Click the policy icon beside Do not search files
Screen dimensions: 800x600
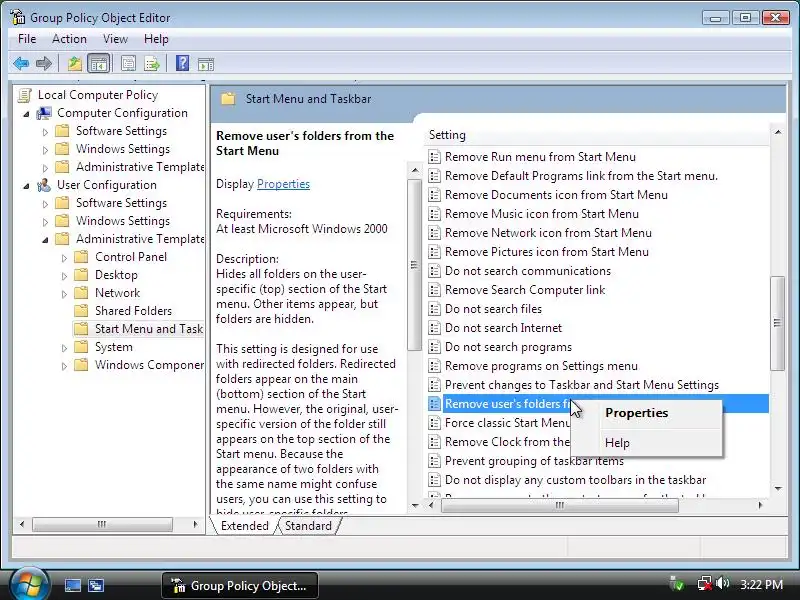click(434, 309)
